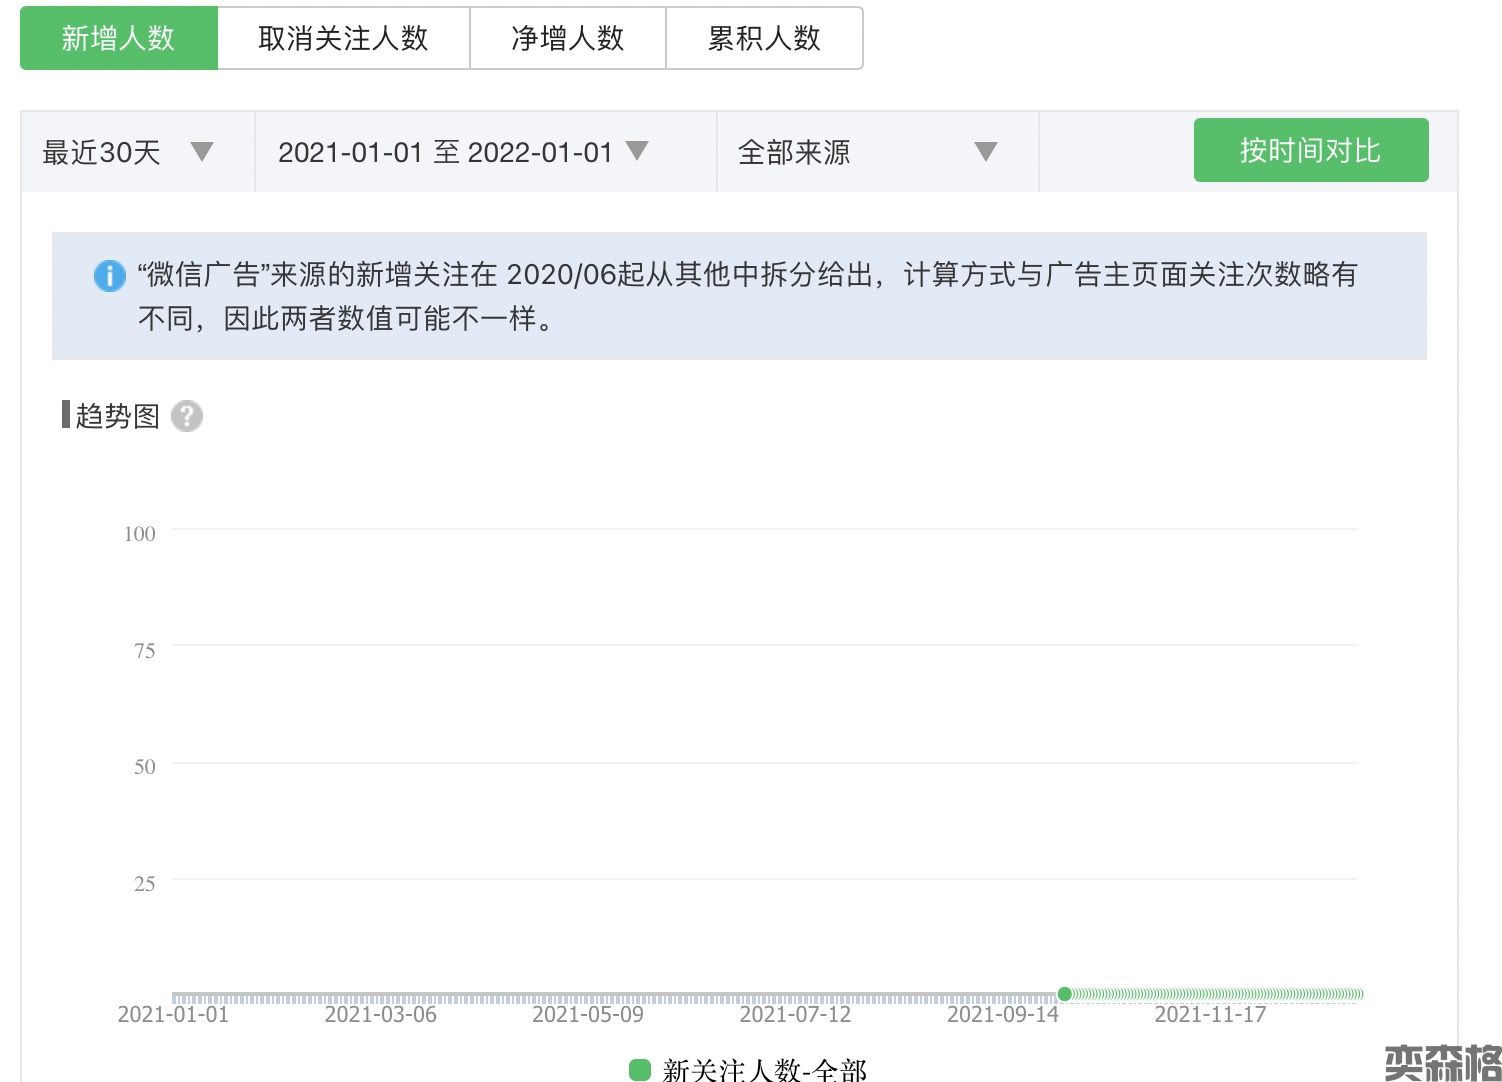Open the 取消关注人数 tab
The width and height of the screenshot is (1502, 1082).
tap(343, 38)
